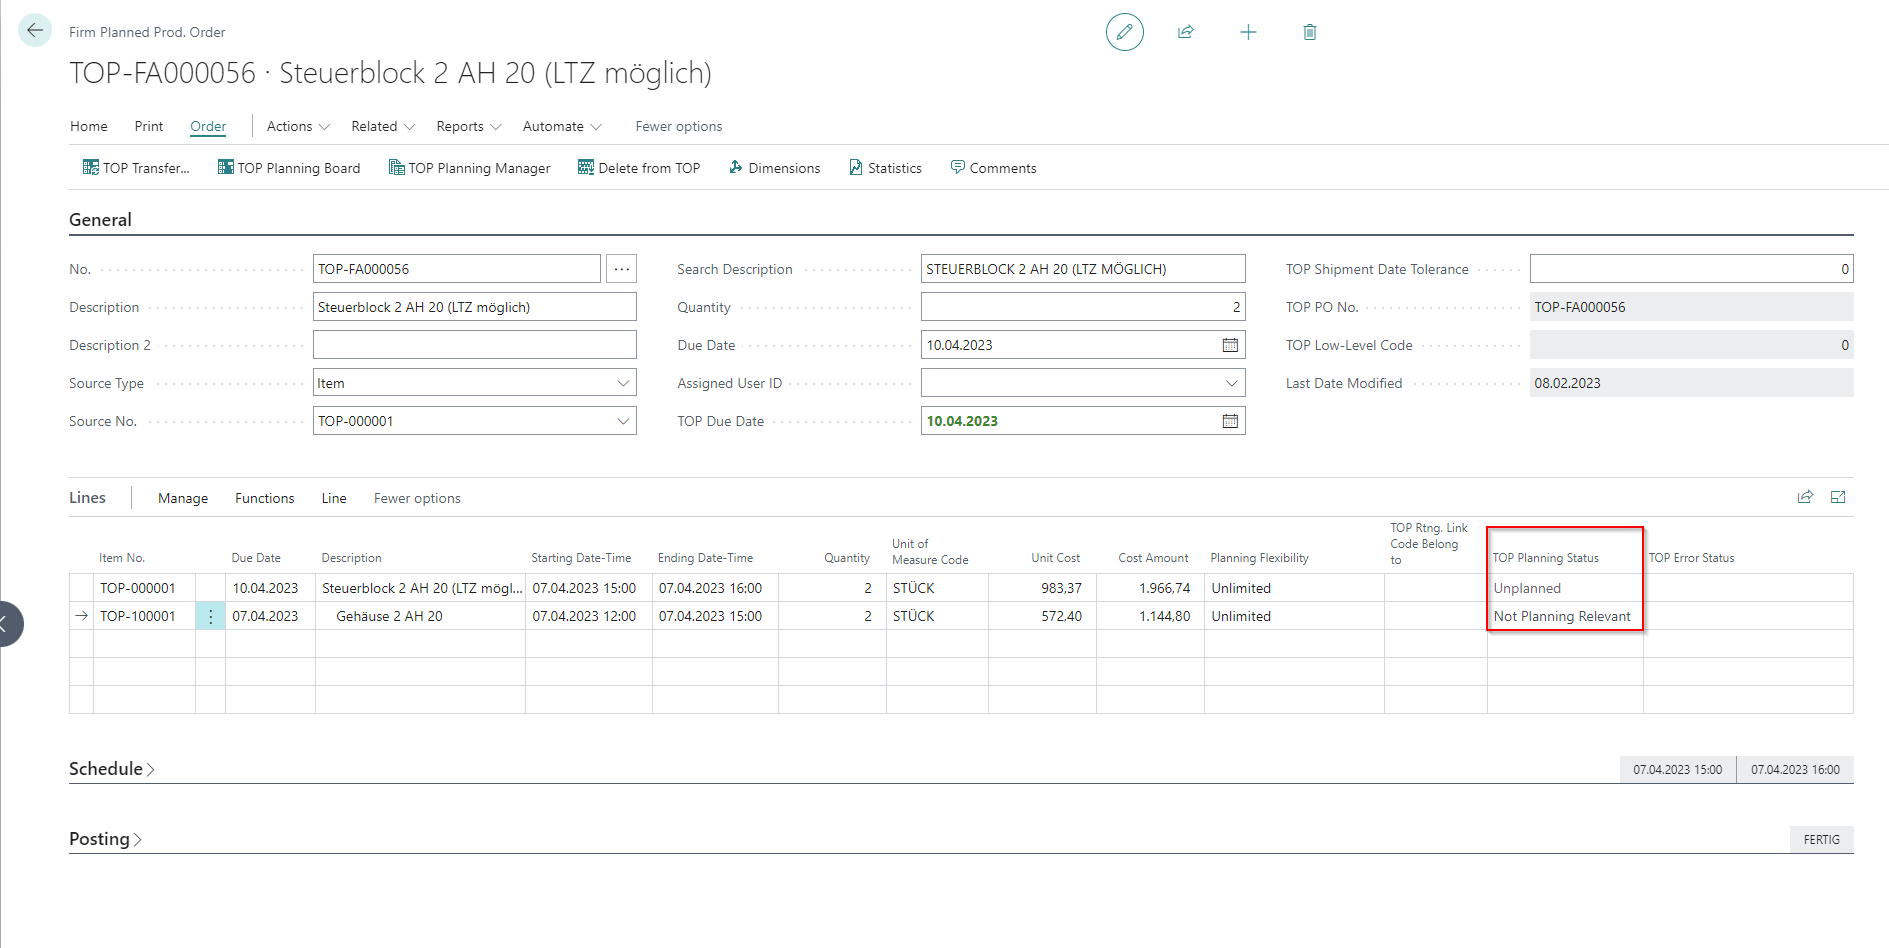Open the Due Date calendar picker

pos(1230,345)
